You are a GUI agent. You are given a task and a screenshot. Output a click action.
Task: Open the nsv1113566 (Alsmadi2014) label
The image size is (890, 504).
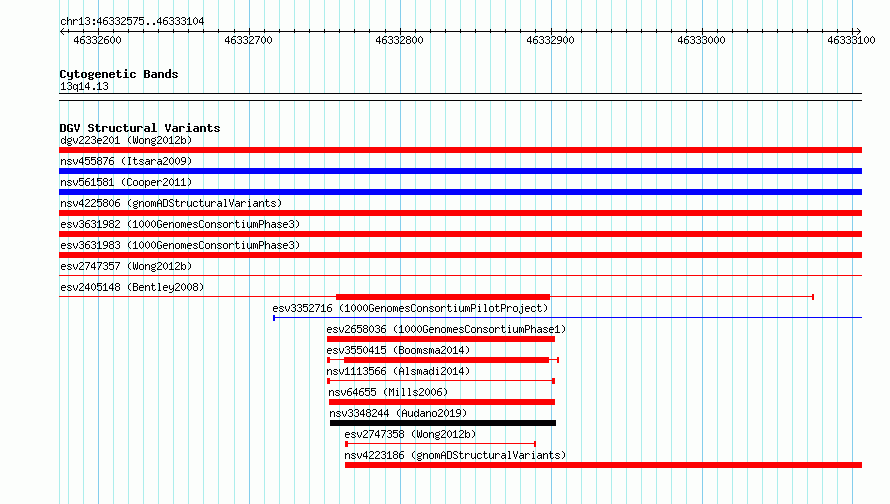coord(398,371)
